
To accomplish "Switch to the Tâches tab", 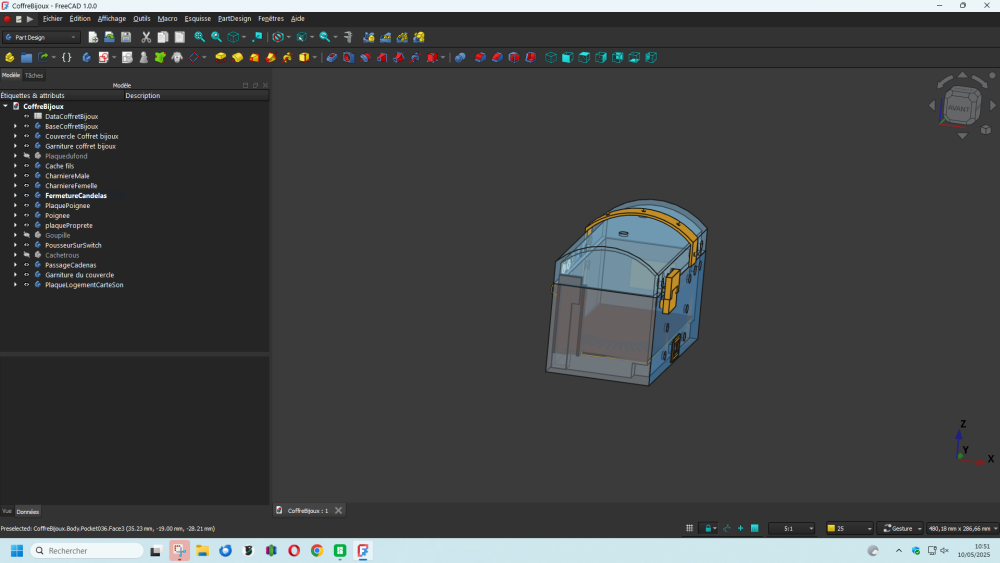I will [34, 75].
